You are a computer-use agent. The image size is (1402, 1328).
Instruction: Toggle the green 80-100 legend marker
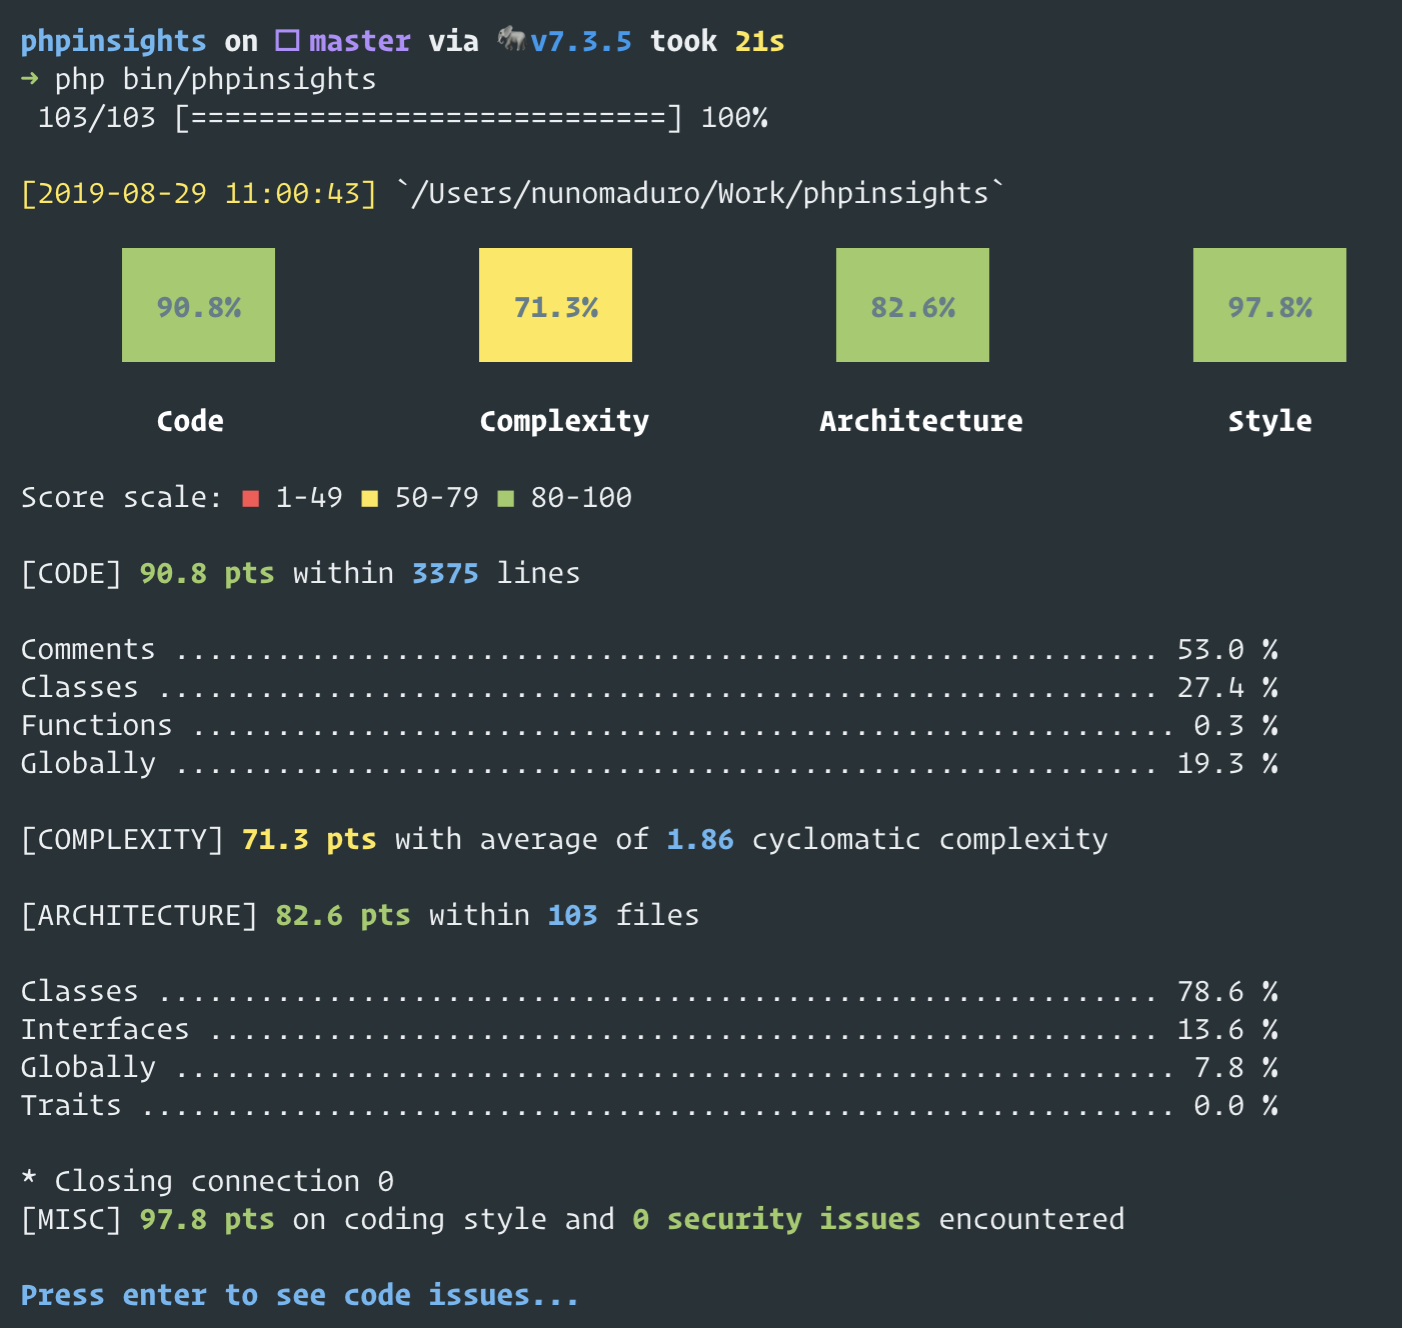[x=509, y=497]
